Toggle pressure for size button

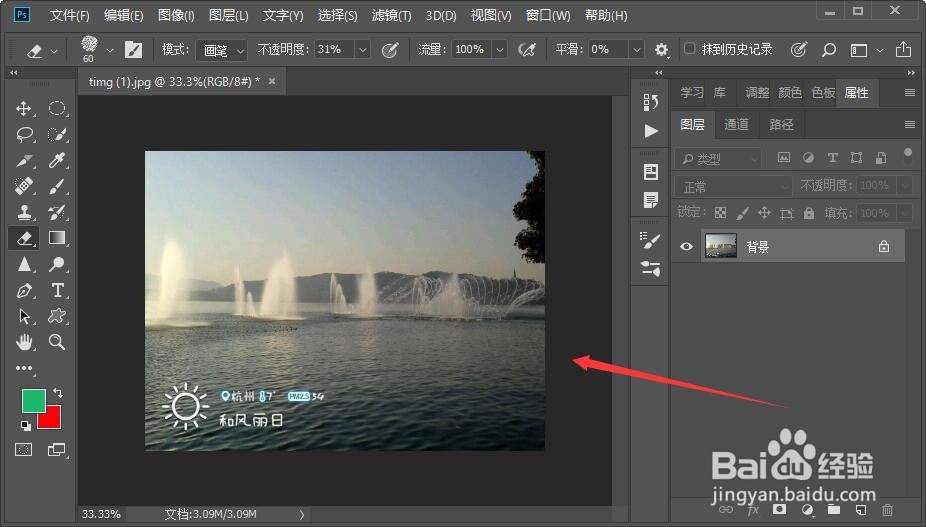point(798,50)
